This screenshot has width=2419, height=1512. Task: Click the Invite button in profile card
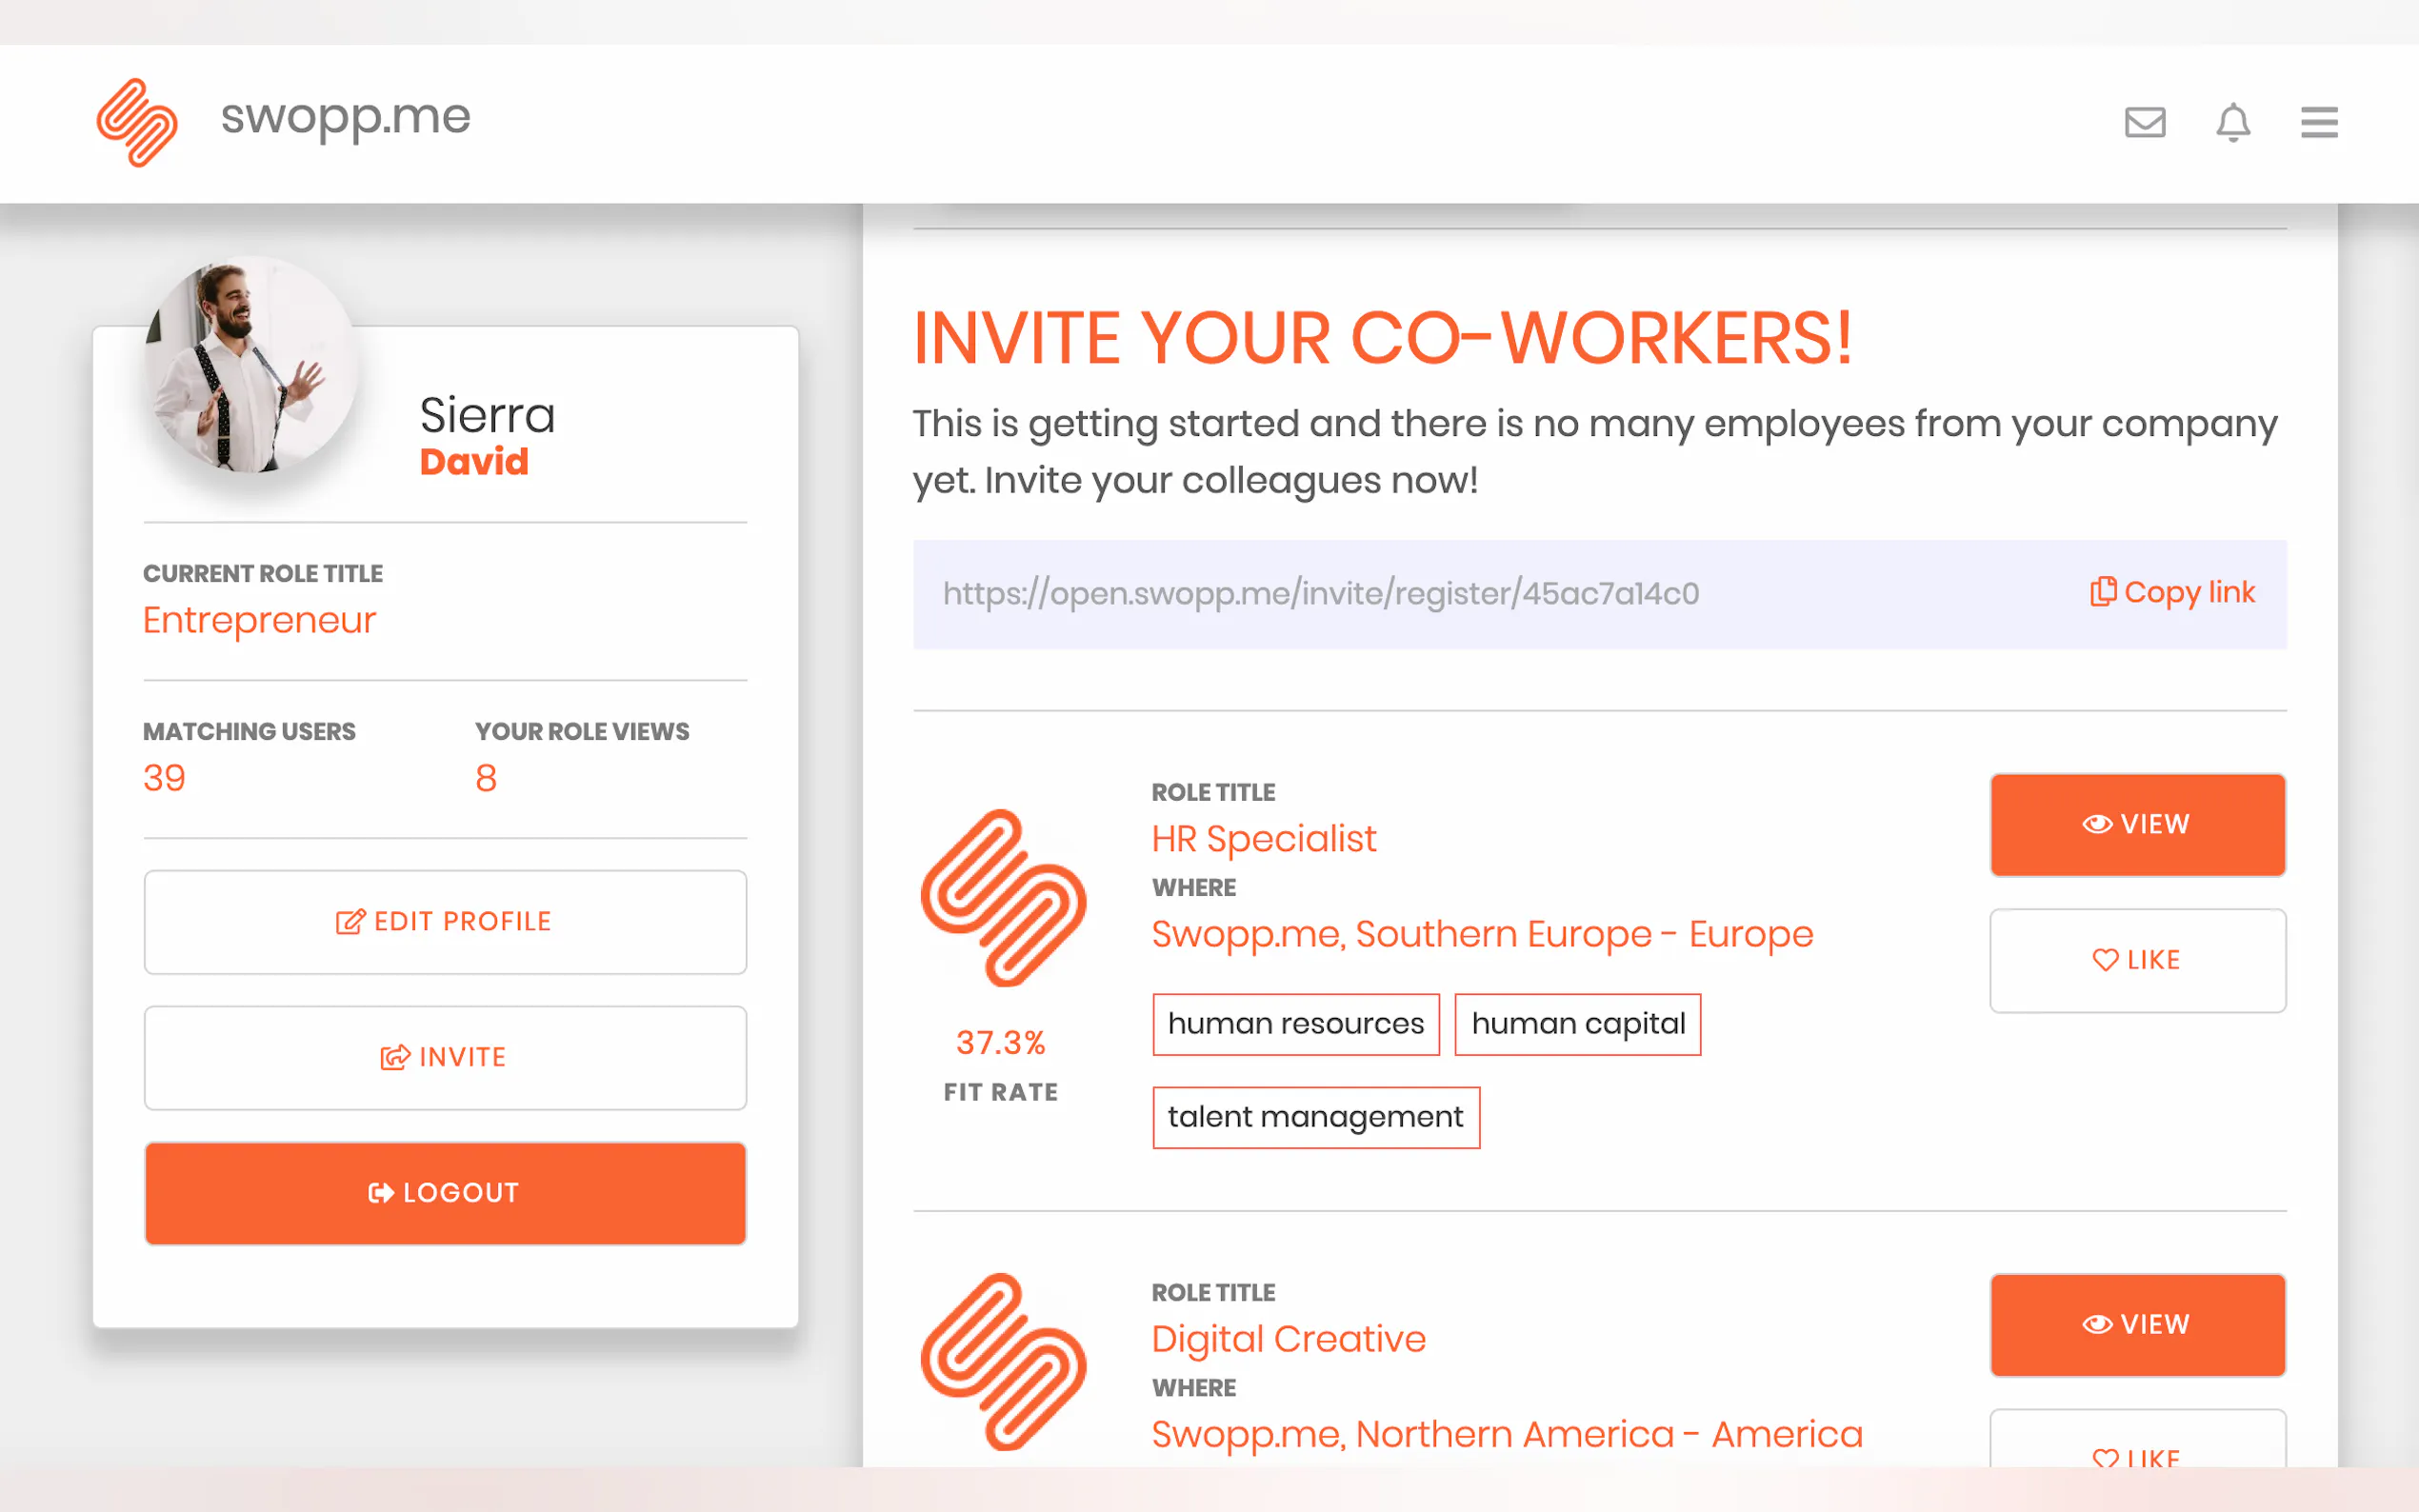pos(445,1057)
